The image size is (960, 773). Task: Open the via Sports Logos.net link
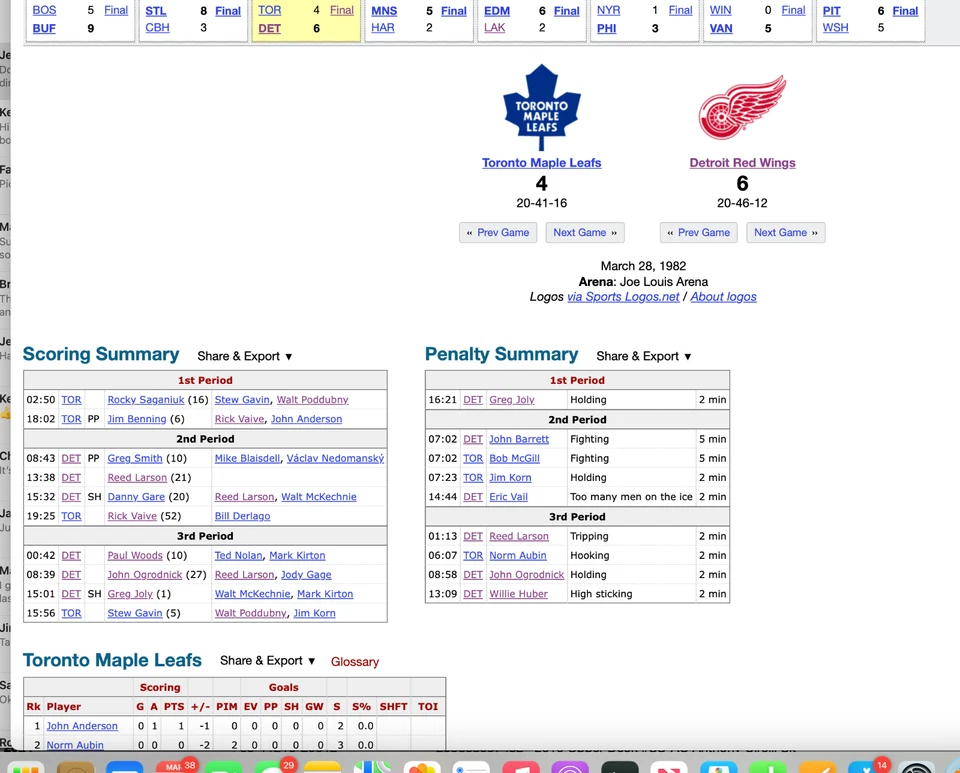pyautogui.click(x=623, y=297)
